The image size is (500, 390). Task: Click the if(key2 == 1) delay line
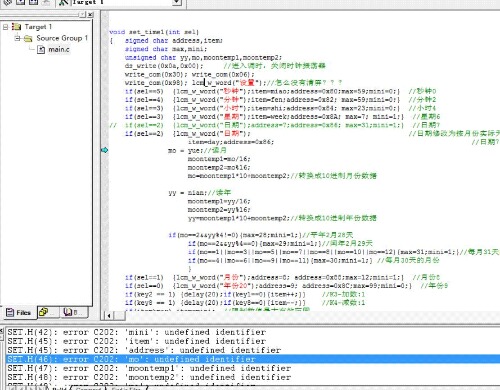pyautogui.click(x=245, y=294)
